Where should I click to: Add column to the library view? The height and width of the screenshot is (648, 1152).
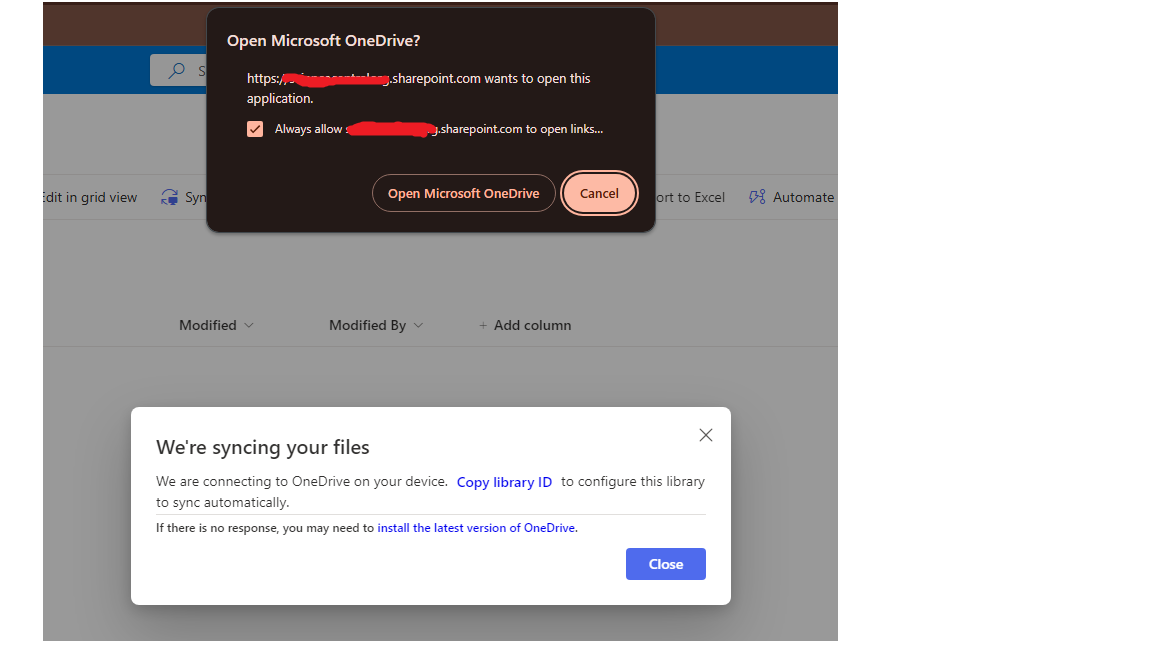[525, 325]
